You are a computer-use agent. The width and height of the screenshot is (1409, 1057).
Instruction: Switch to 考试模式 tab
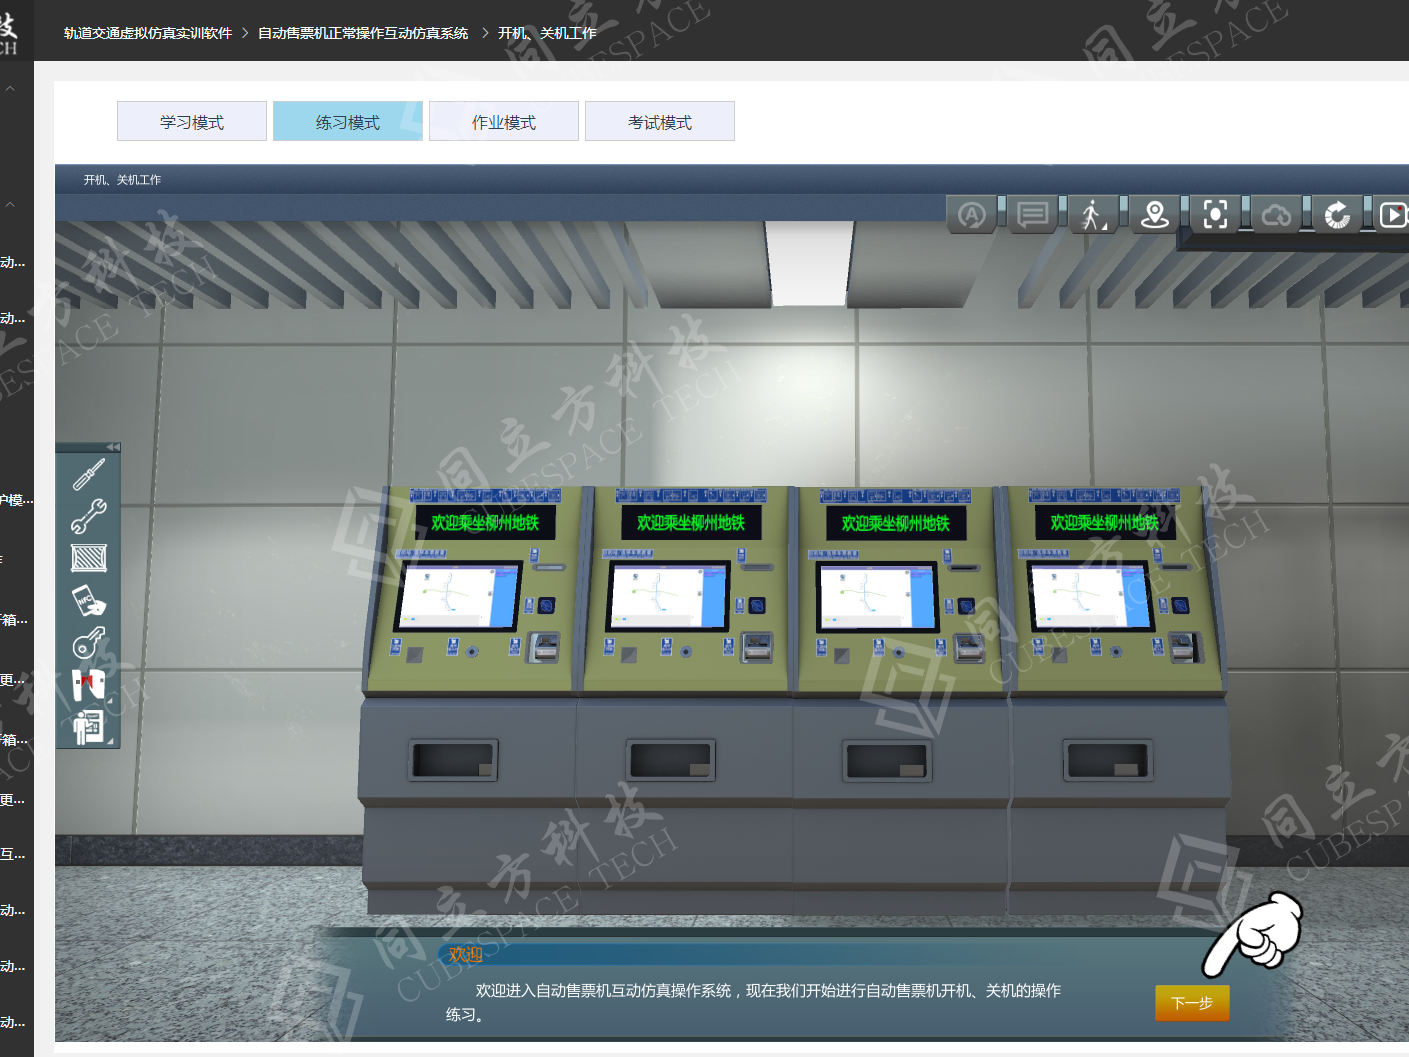pos(660,122)
